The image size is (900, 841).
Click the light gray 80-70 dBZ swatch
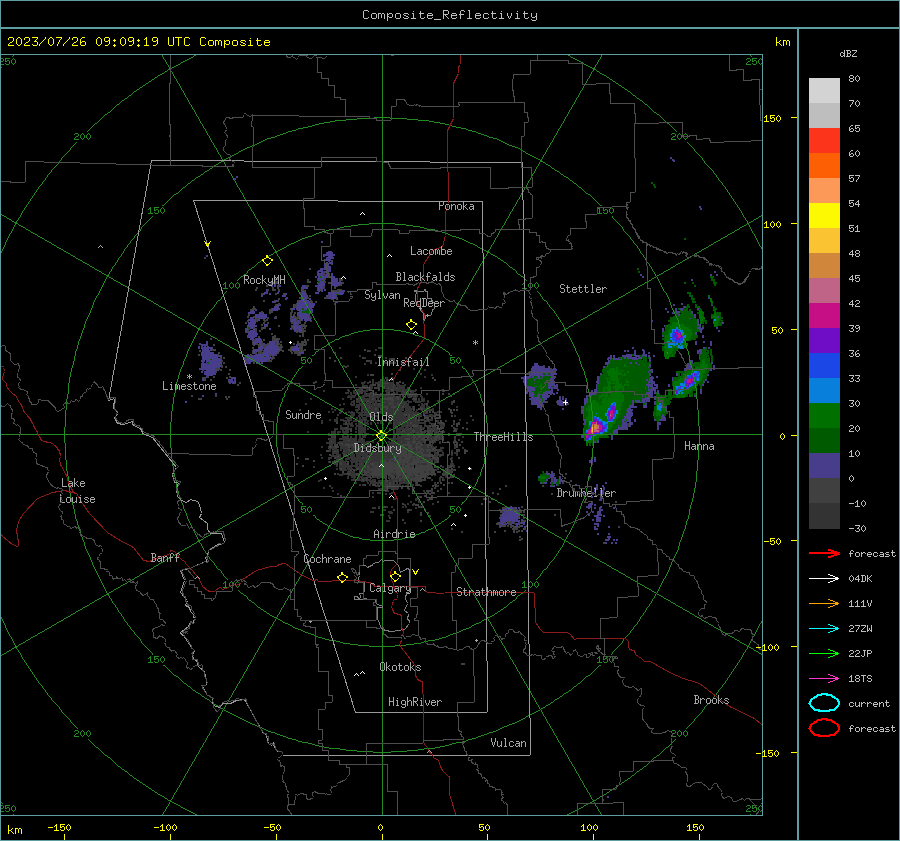point(824,91)
